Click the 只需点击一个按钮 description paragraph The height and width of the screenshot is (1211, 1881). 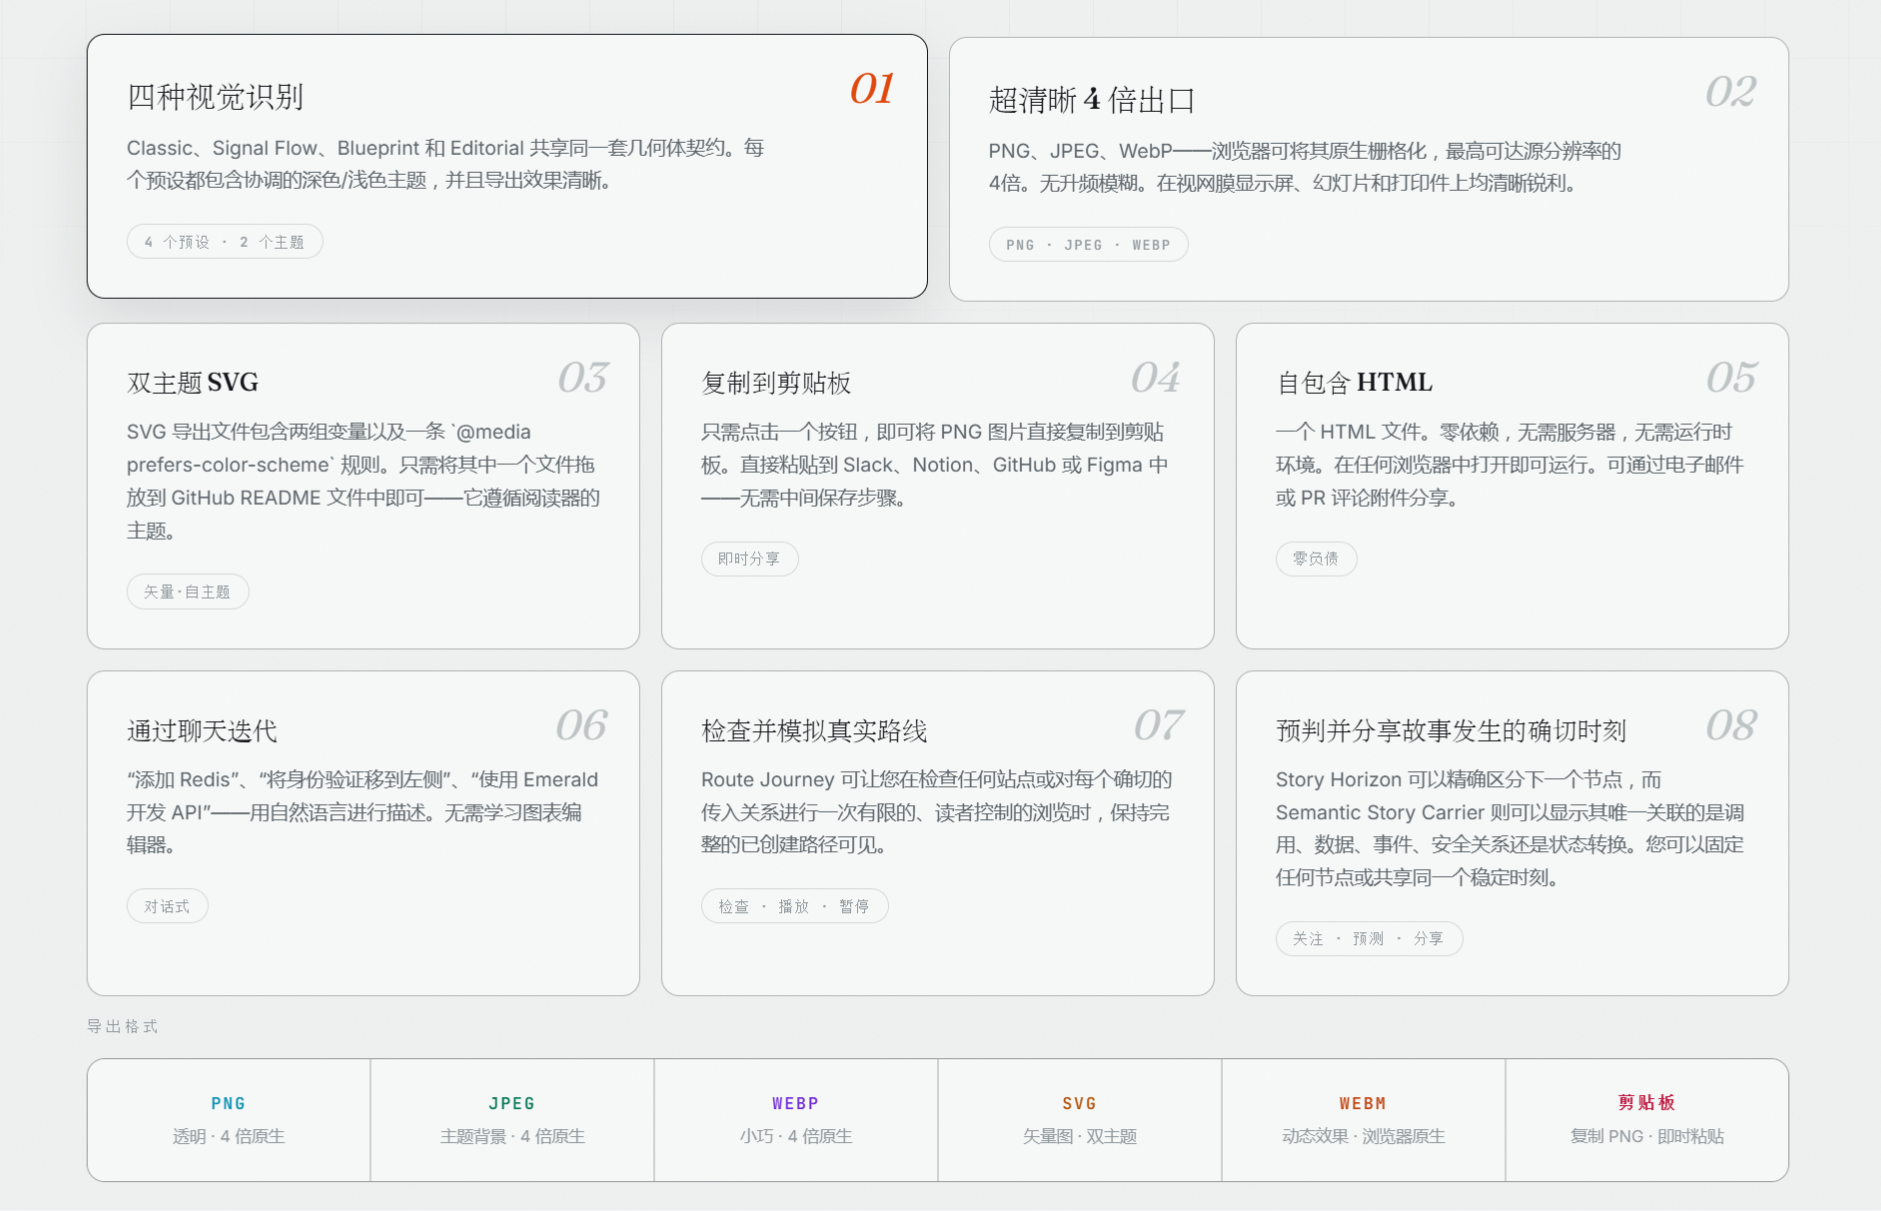pyautogui.click(x=935, y=465)
